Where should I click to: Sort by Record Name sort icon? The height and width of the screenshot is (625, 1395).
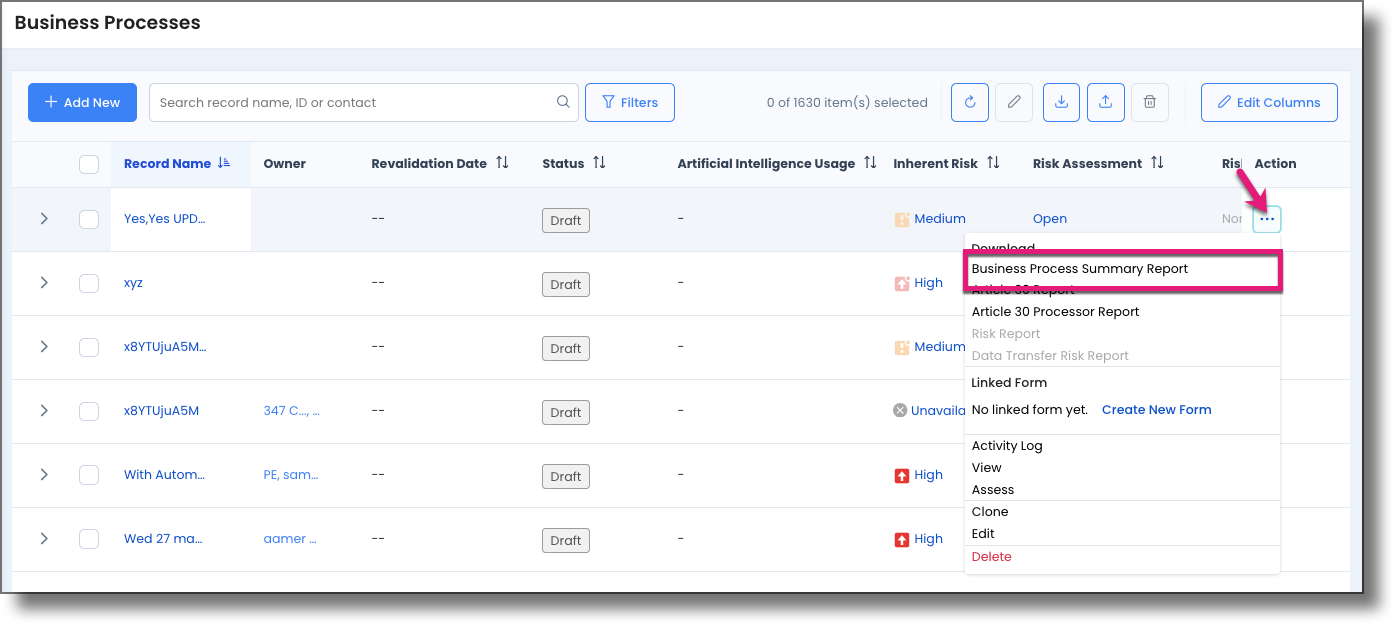point(224,163)
